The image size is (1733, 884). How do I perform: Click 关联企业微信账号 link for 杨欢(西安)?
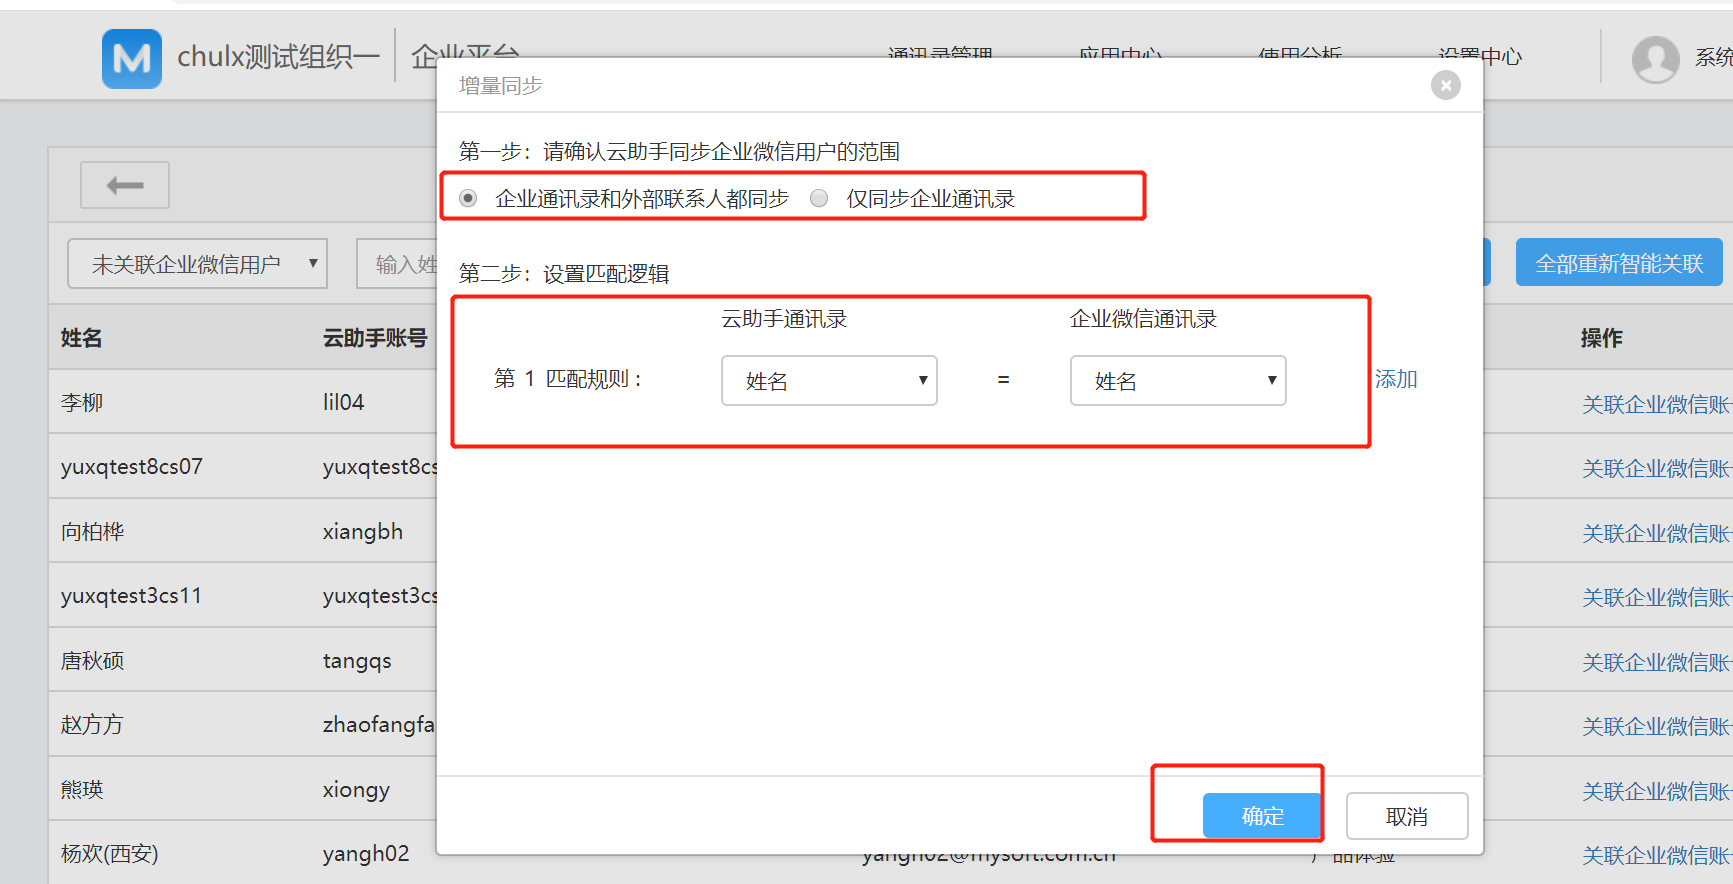(x=1657, y=855)
